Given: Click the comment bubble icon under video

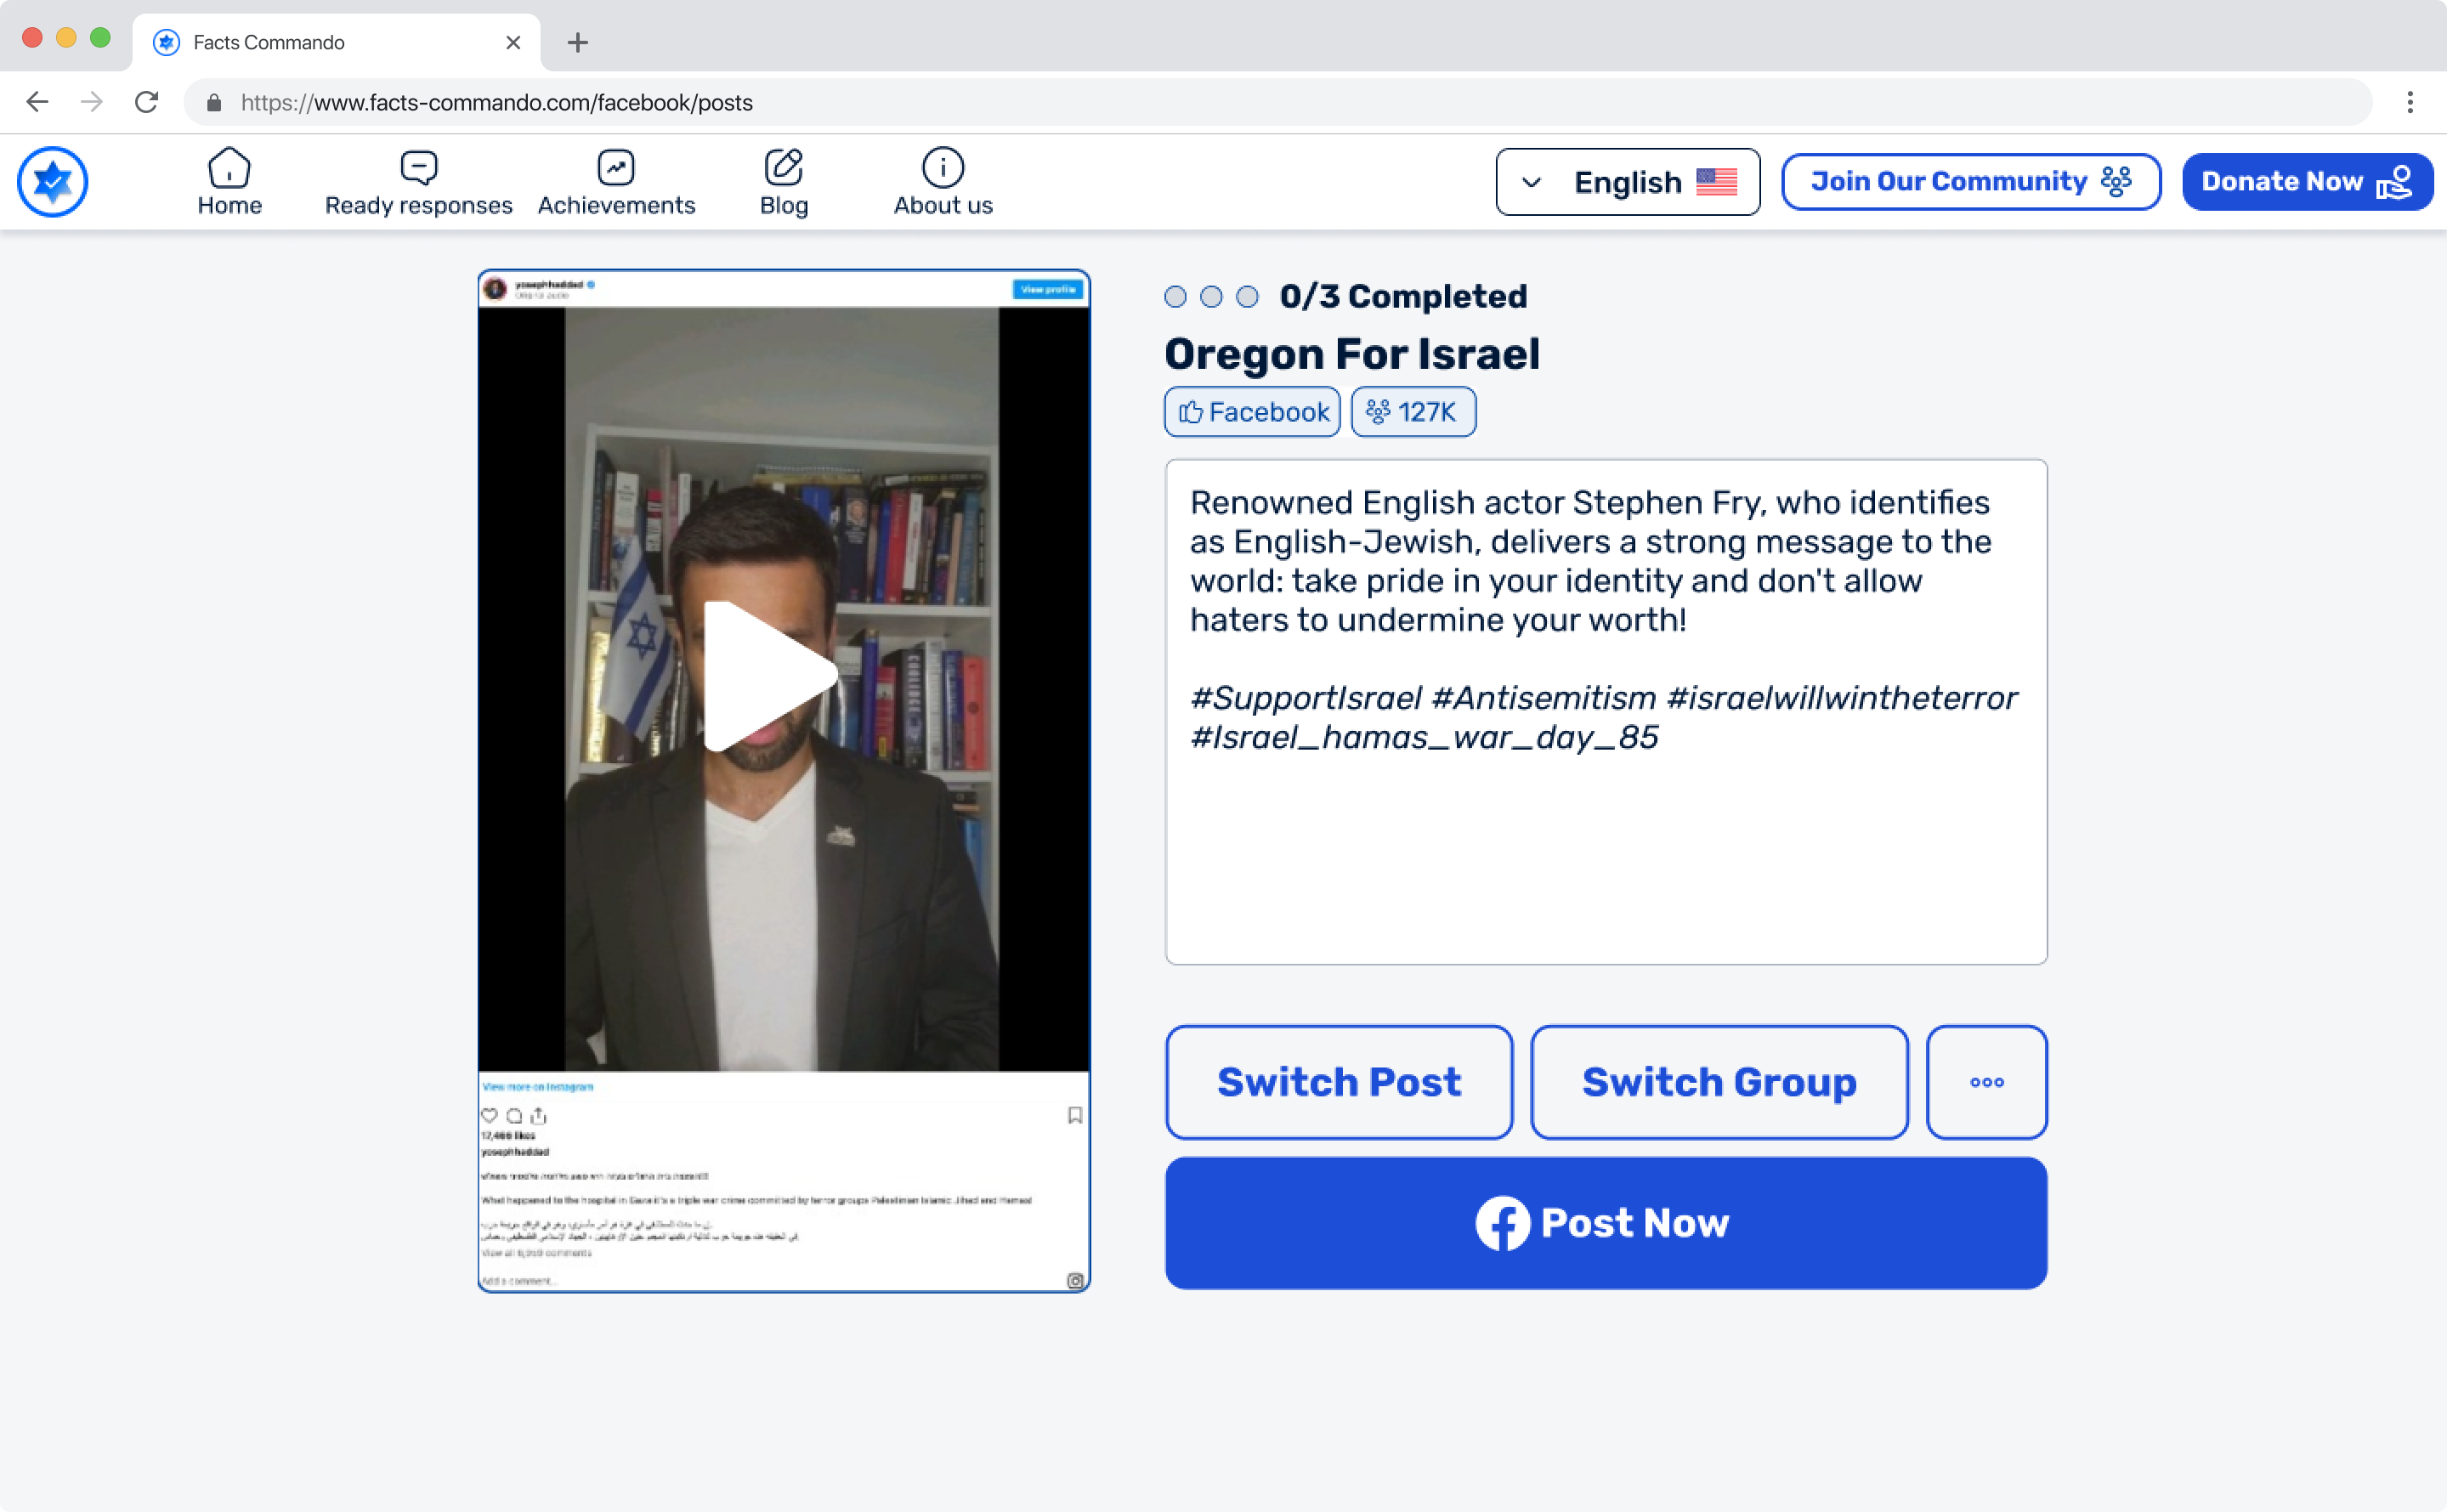Looking at the screenshot, I should [x=514, y=1116].
